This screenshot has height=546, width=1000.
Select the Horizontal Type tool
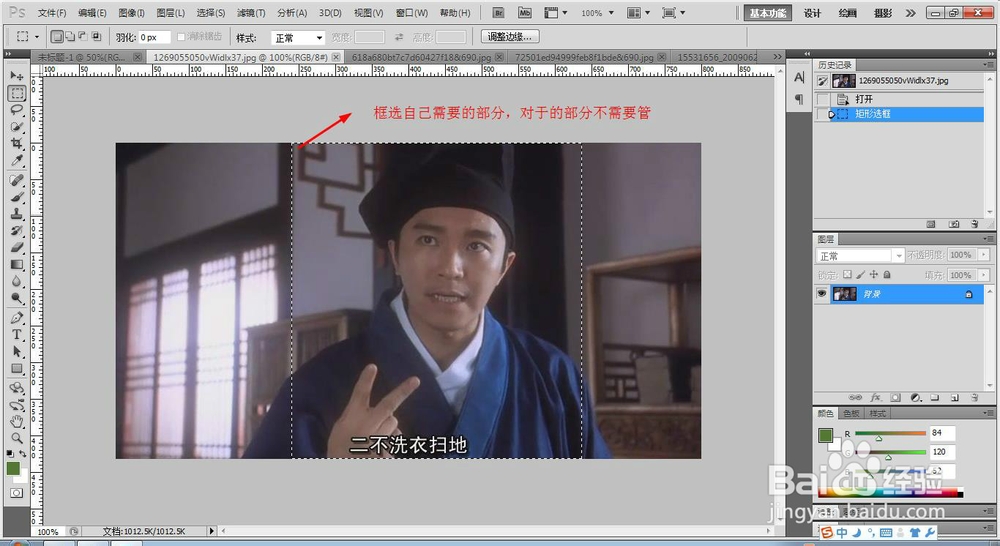click(x=17, y=334)
